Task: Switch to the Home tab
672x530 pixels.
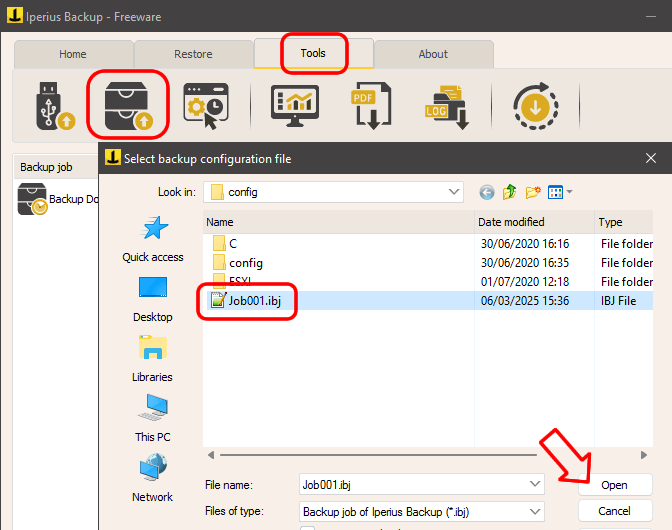Action: pos(73,54)
